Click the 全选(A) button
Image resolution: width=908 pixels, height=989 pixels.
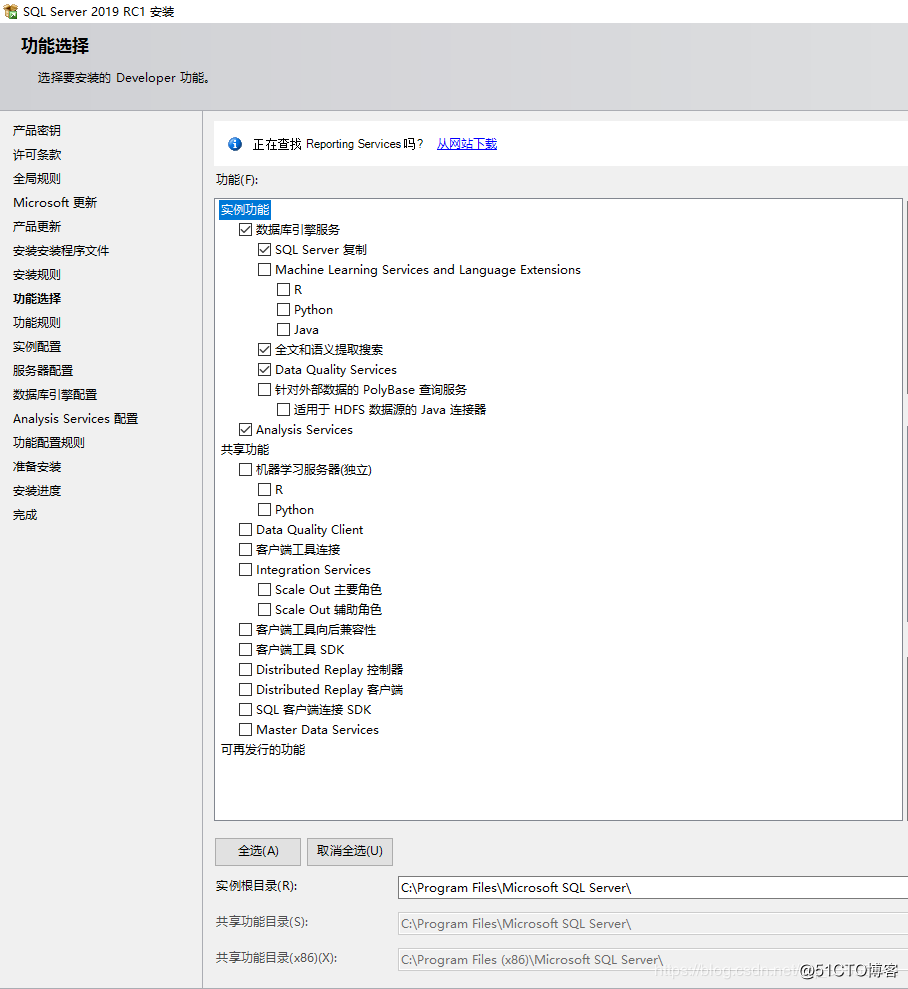point(258,851)
